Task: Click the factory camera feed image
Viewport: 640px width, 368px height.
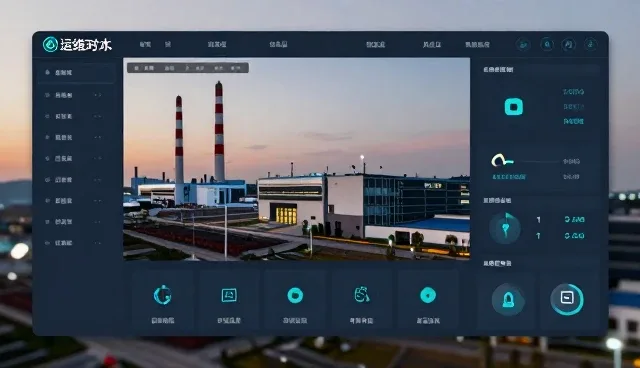Action: pos(296,159)
